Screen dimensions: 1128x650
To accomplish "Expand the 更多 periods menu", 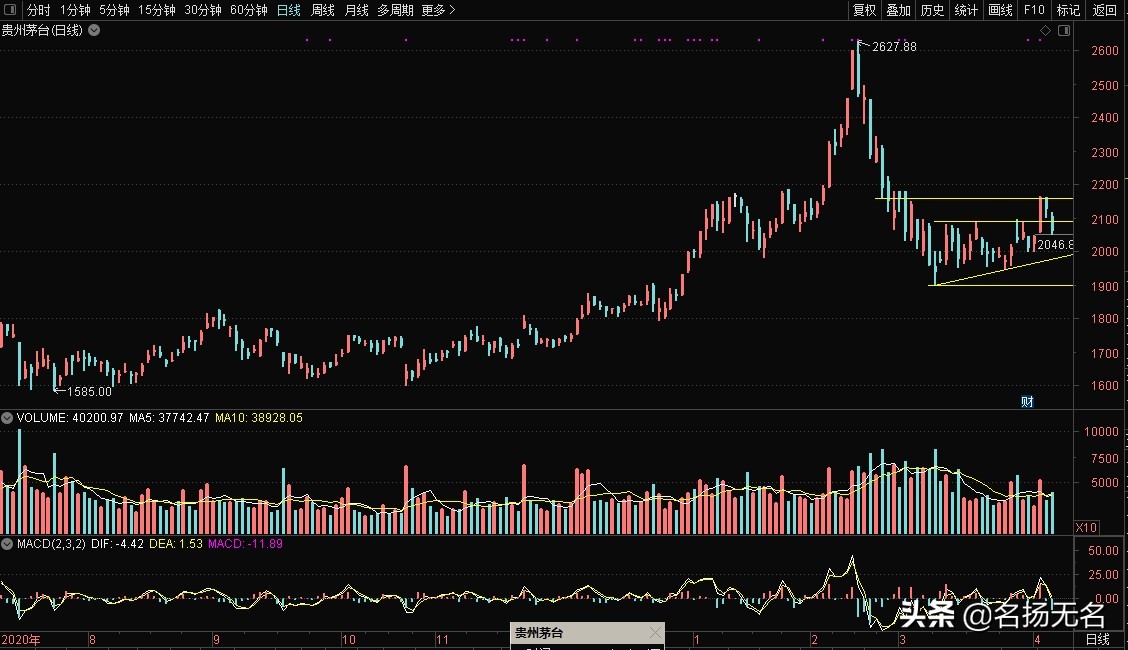I will (438, 10).
